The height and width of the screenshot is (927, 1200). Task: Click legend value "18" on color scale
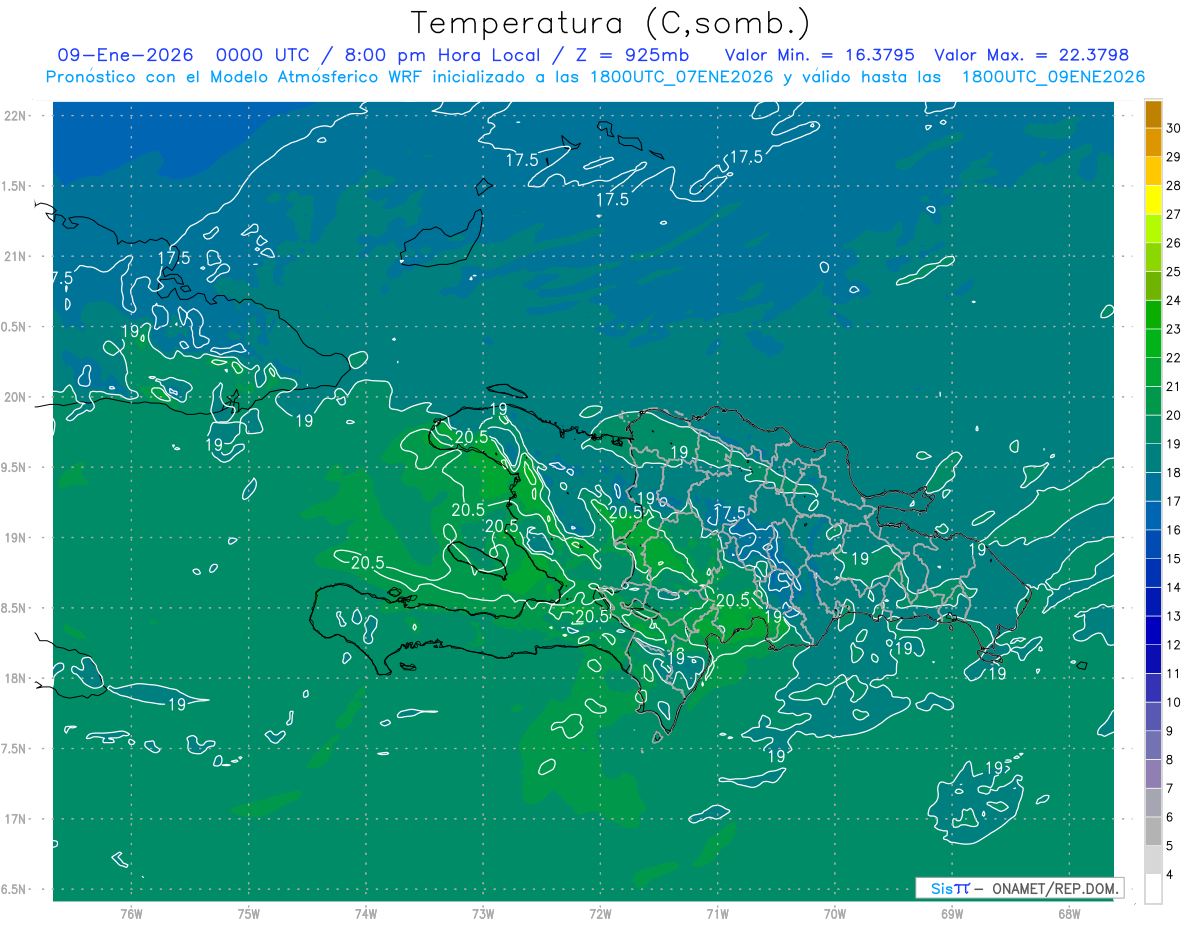point(1174,472)
